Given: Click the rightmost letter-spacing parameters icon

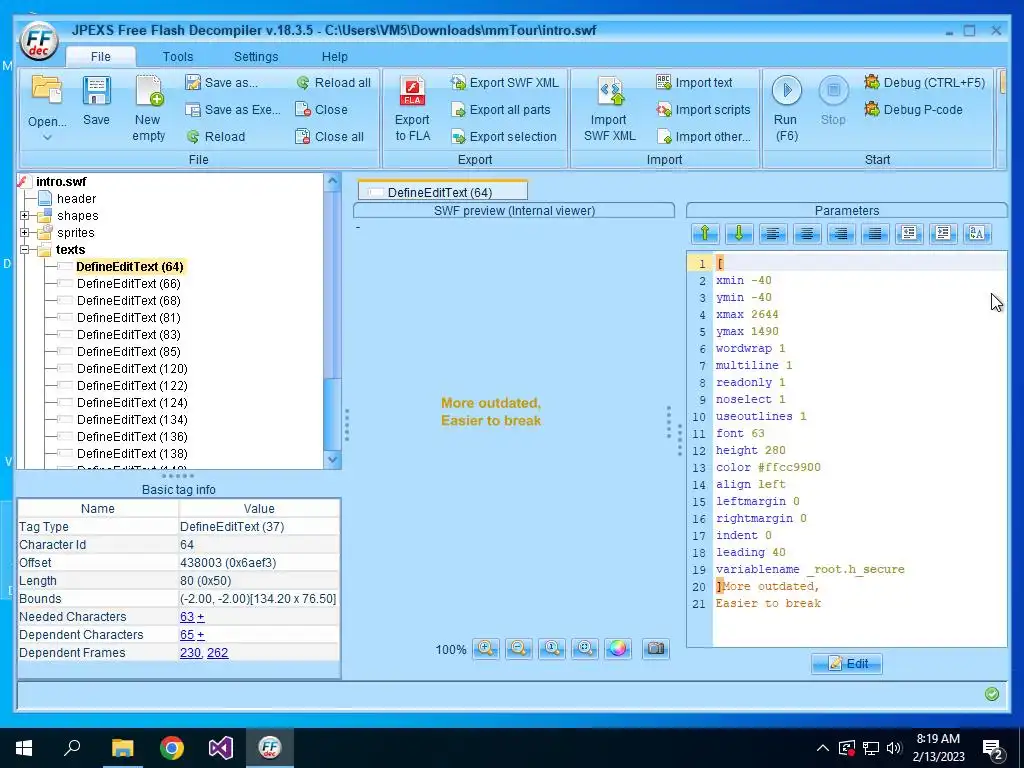Looking at the screenshot, I should pyautogui.click(x=977, y=233).
